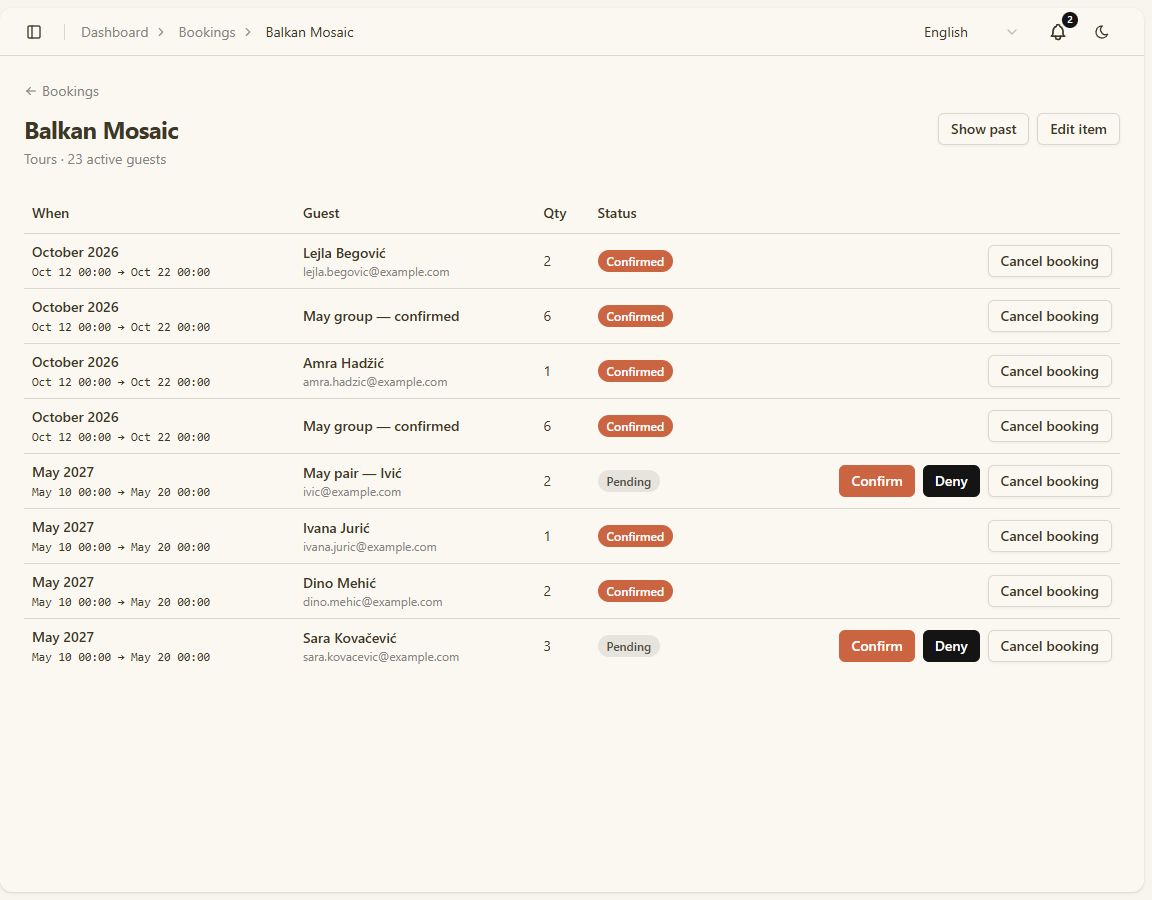Screen dimensions: 1152x900
Task: Click Edit item button
Action: click(x=1078, y=129)
